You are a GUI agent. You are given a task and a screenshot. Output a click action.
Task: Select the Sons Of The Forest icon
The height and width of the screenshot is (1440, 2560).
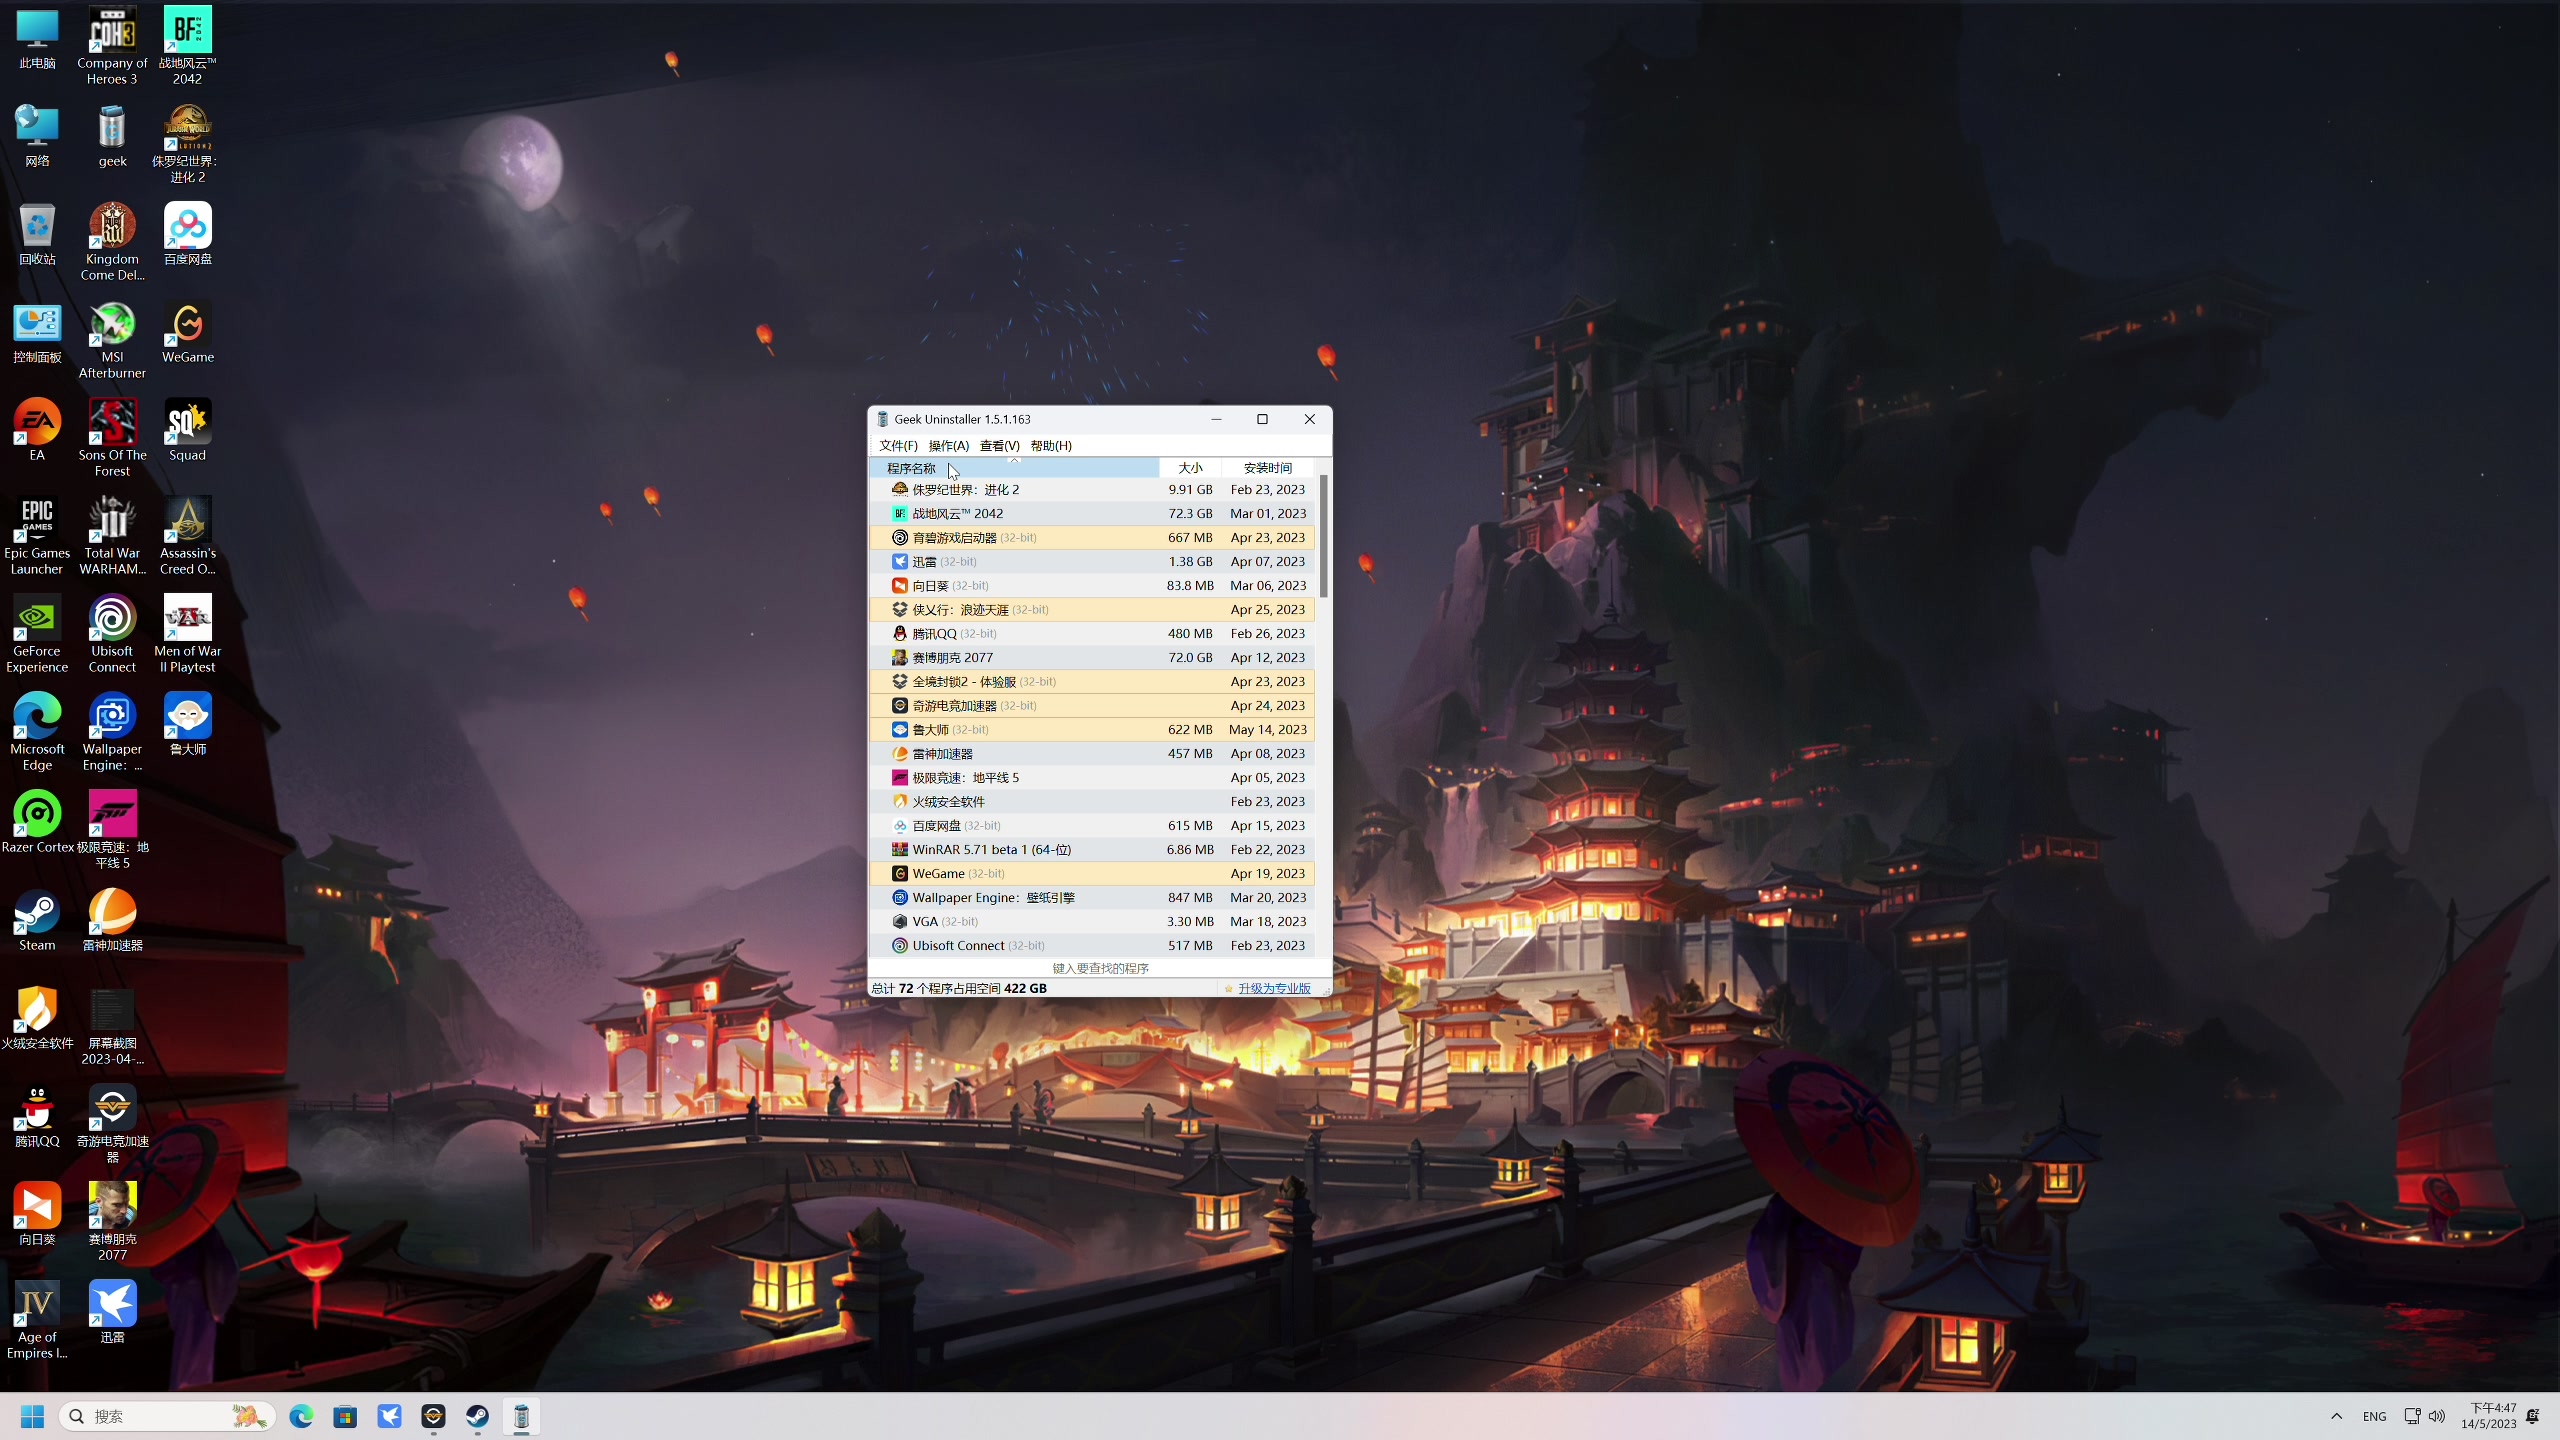click(x=112, y=438)
